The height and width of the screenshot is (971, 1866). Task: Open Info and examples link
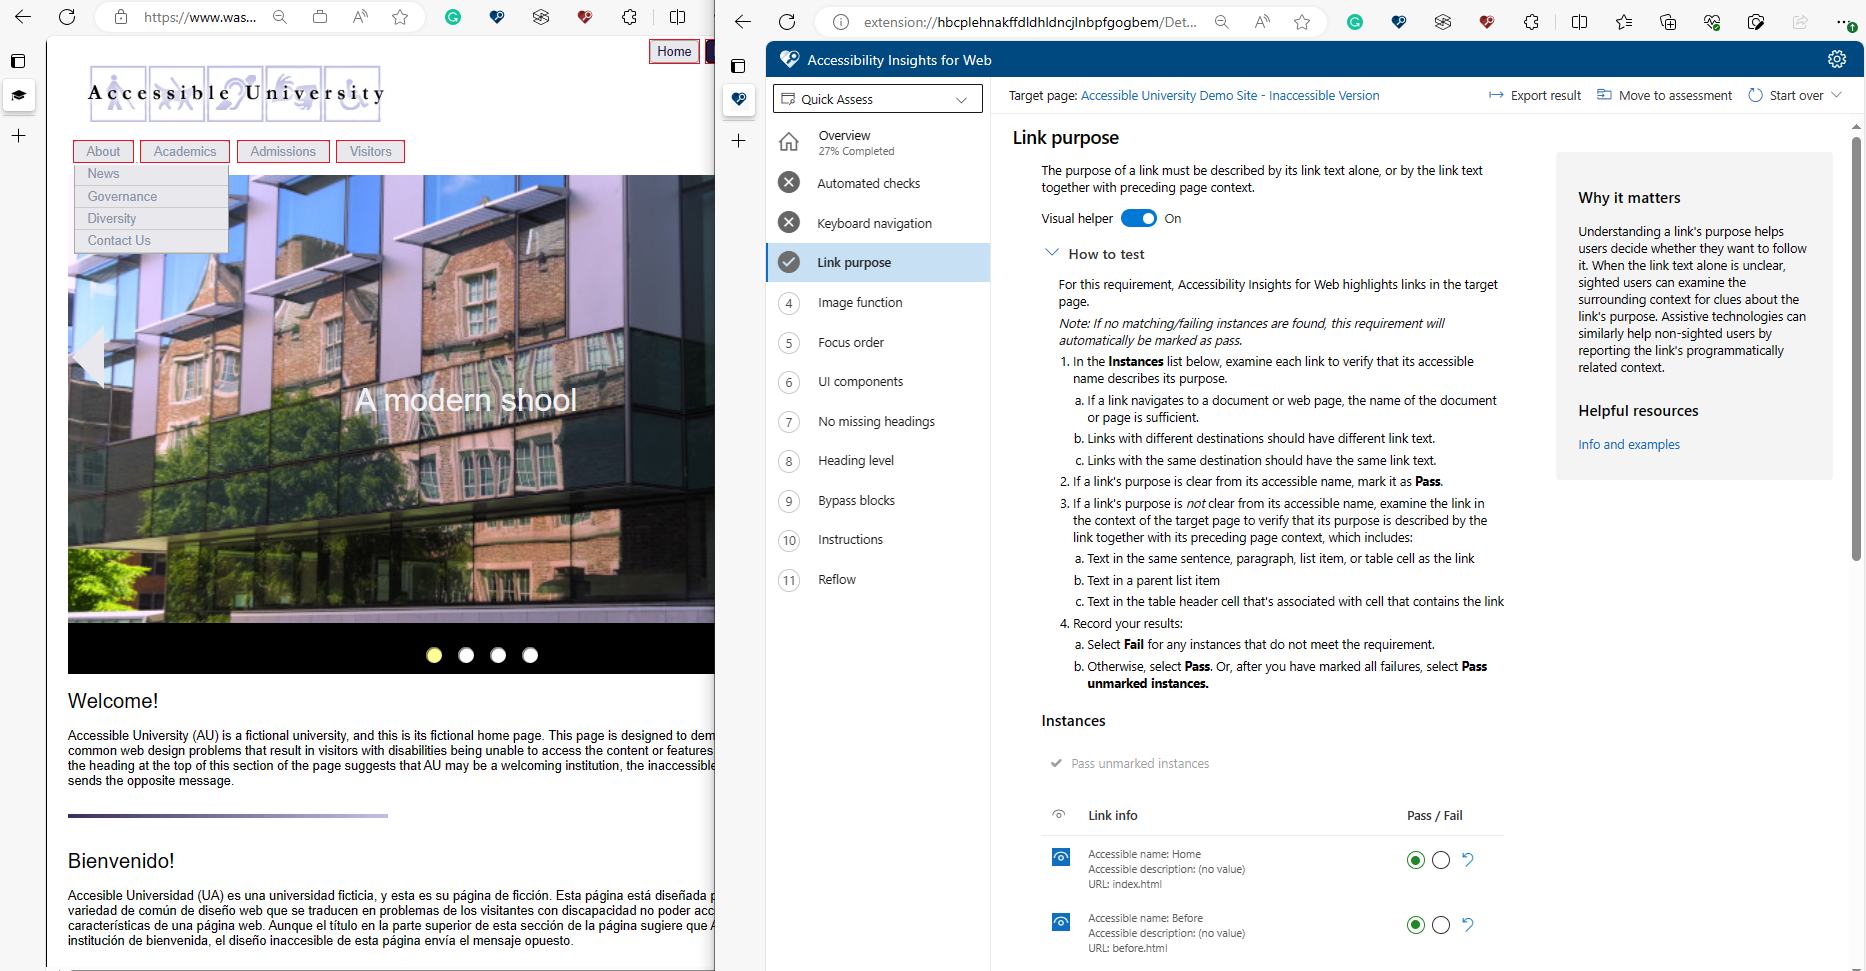tap(1628, 444)
